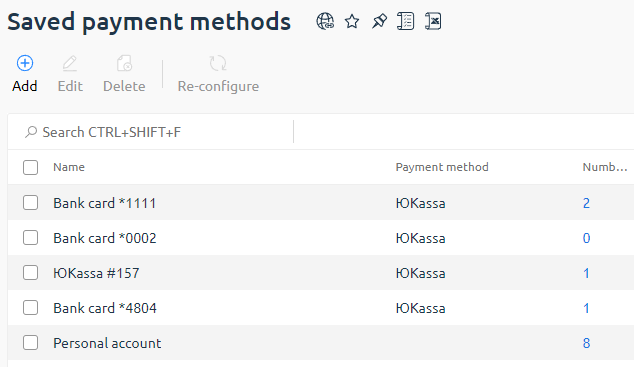This screenshot has height=367, width=634.
Task: Click the Edit toolbar button
Action: coord(70,74)
